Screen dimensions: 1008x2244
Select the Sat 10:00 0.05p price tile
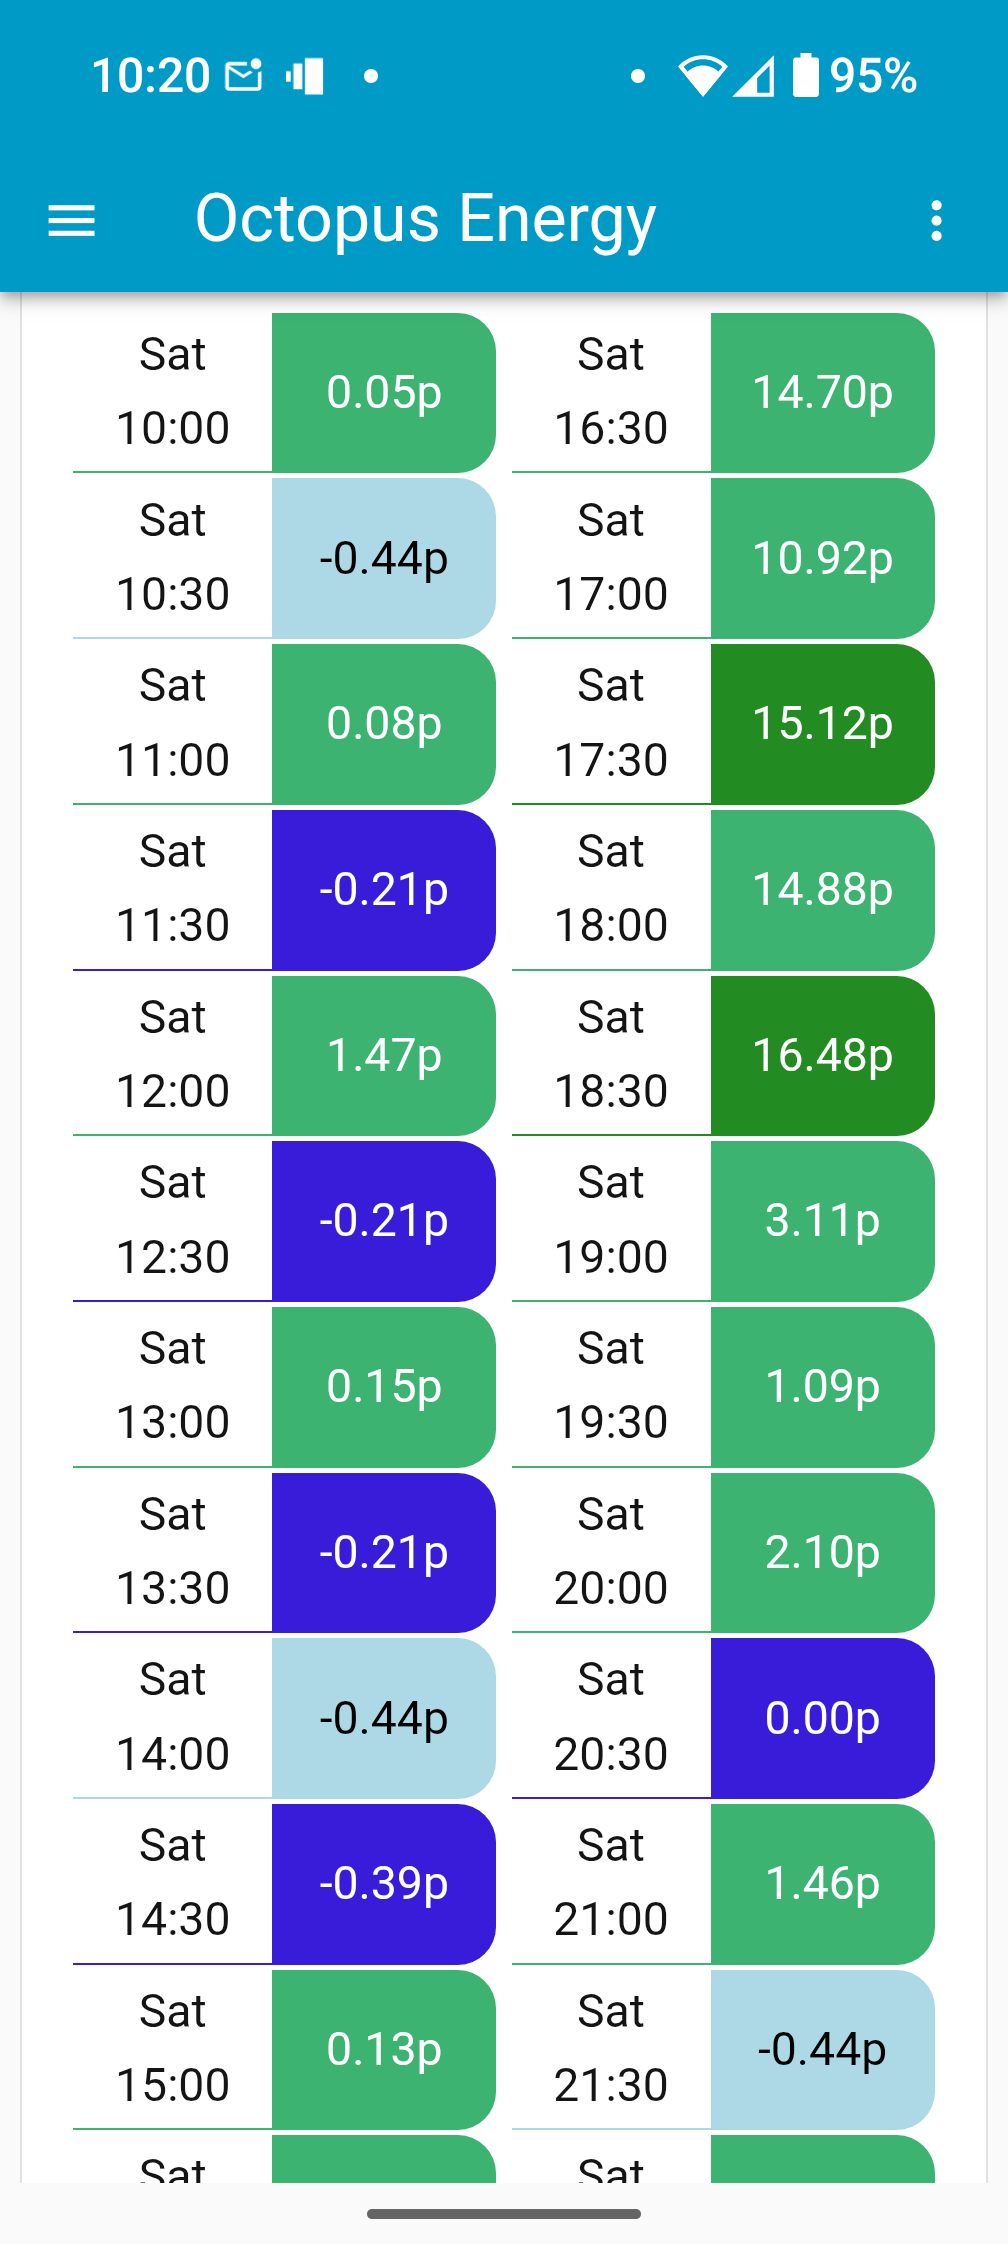click(383, 392)
